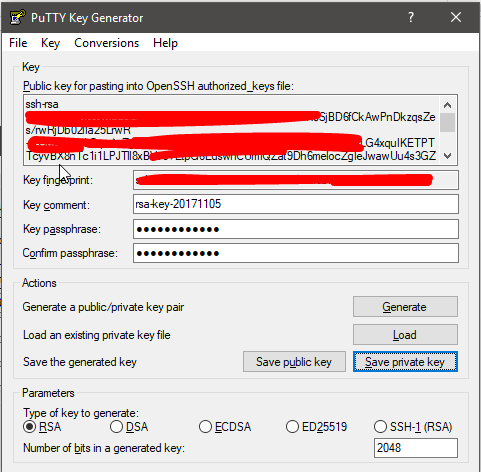Click the public key box scroll-up arrow
This screenshot has width=481, height=472.
(x=447, y=105)
